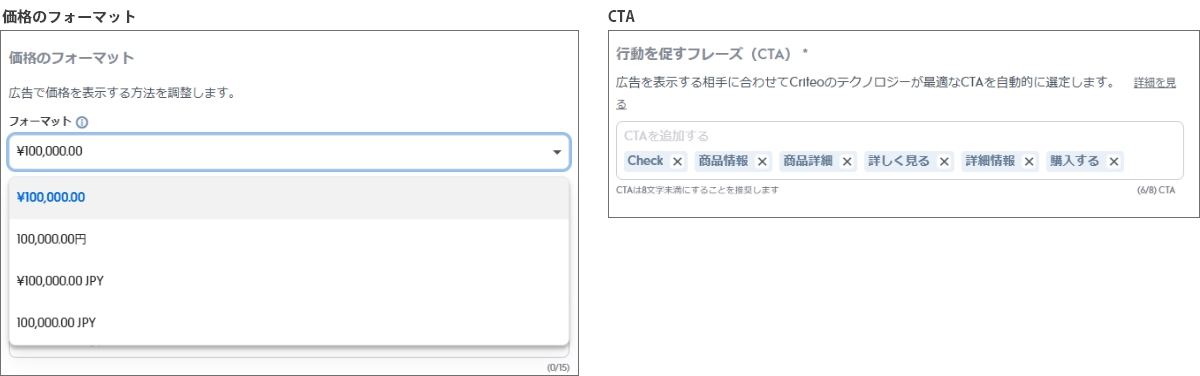Click the text field behind the dropdown list
Screen dimensions: 1200x376
289,351
